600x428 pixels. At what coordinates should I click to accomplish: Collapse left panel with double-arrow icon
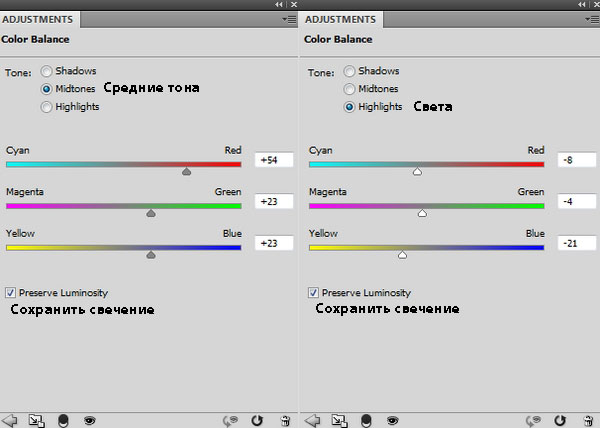point(279,4)
